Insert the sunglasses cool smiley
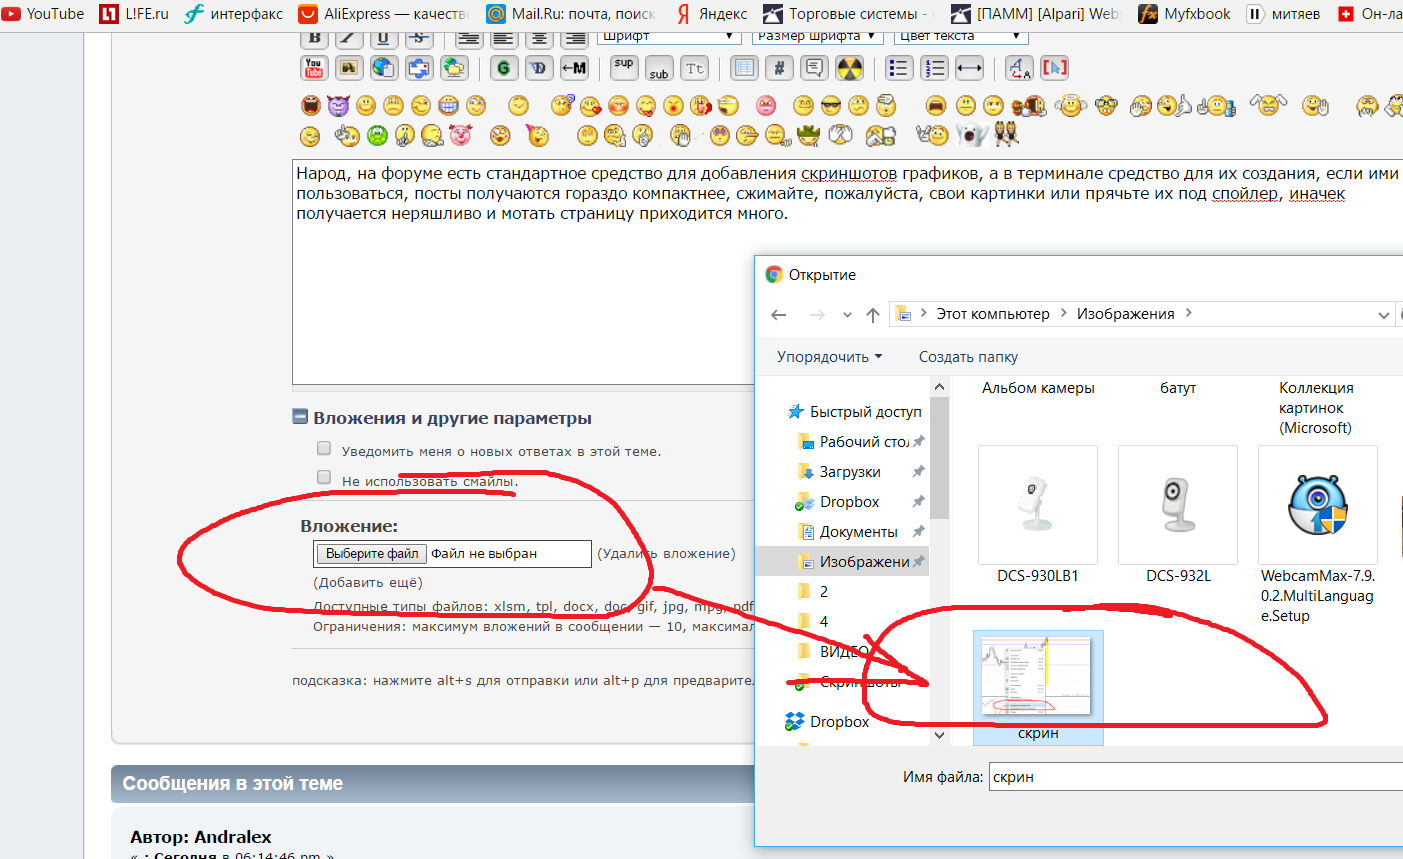This screenshot has width=1403, height=859. pyautogui.click(x=831, y=105)
